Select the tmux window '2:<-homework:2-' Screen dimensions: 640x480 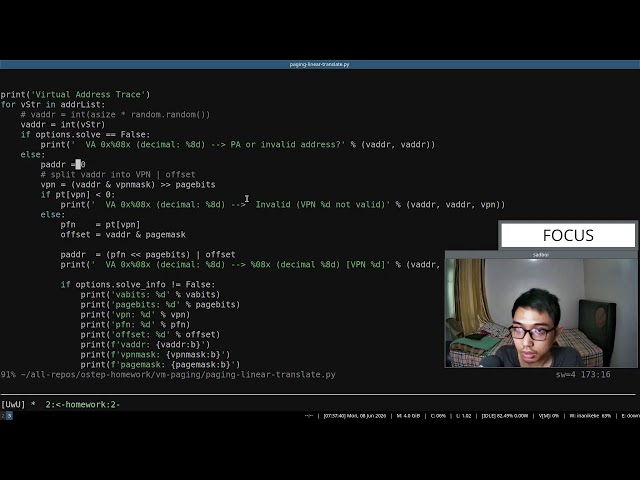[x=82, y=404]
